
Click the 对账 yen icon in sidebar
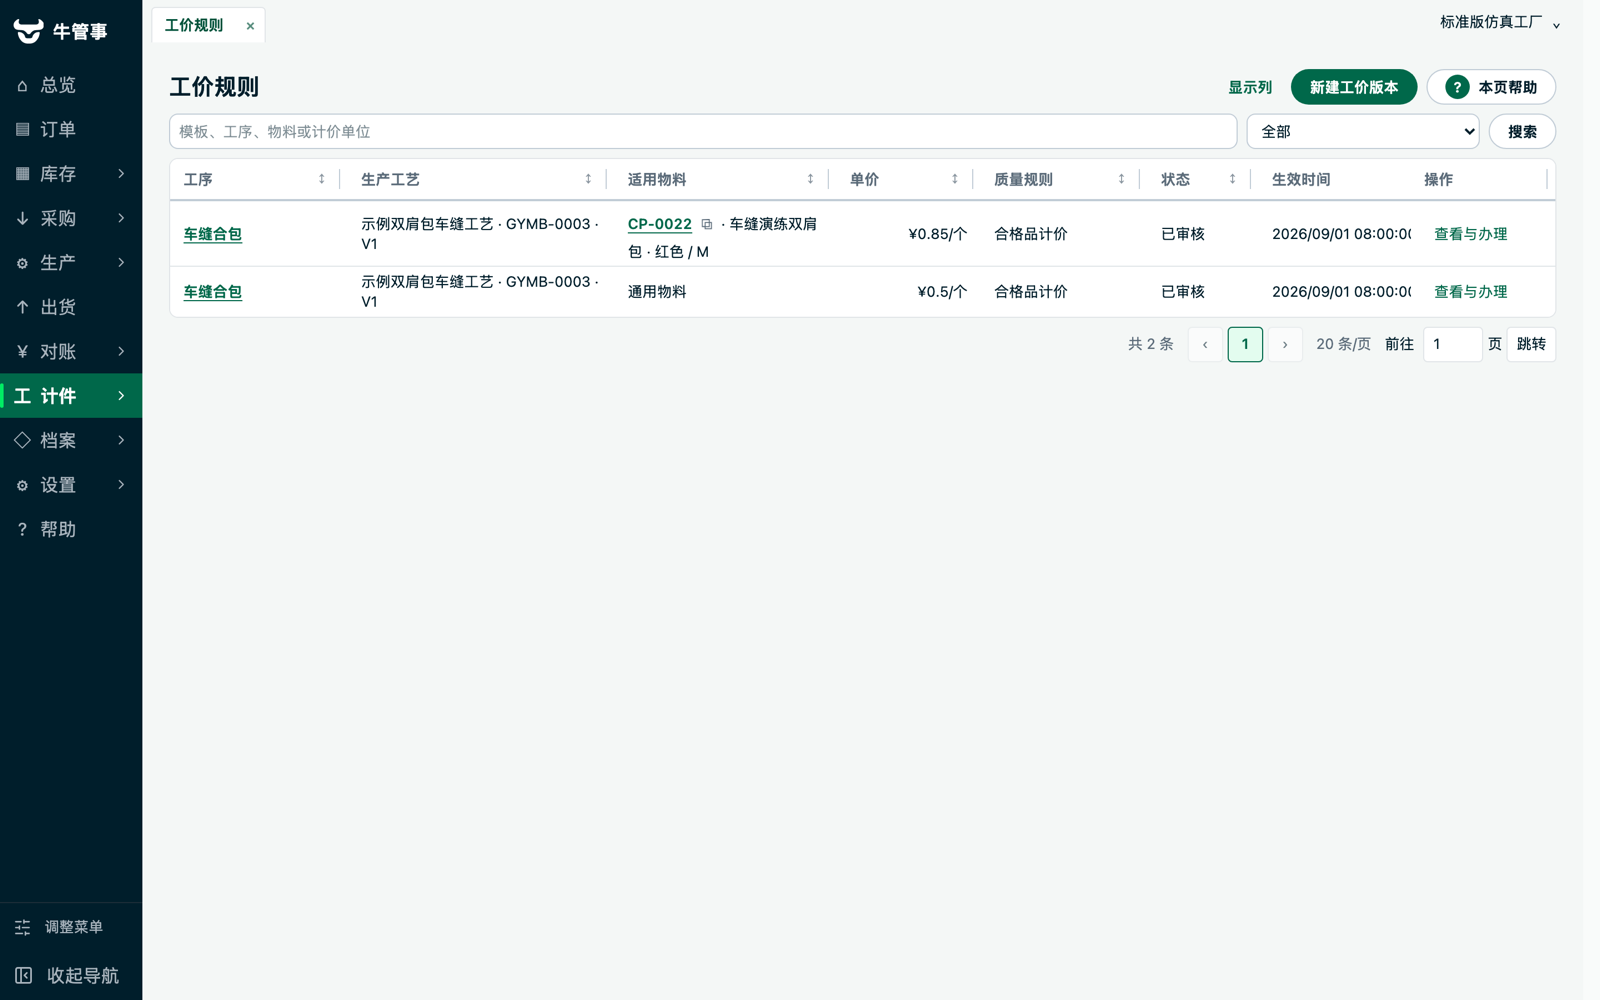click(22, 352)
